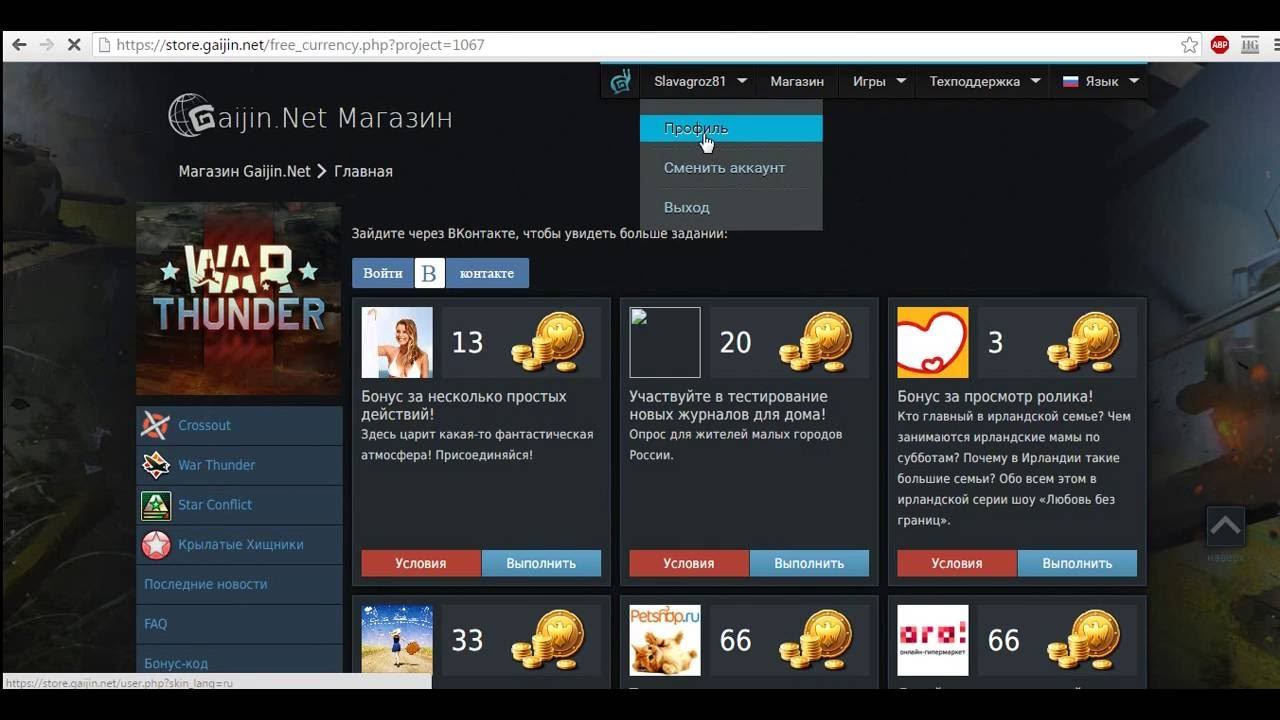The width and height of the screenshot is (1280, 720).
Task: Open Магазин in the top navigation
Action: coord(797,81)
